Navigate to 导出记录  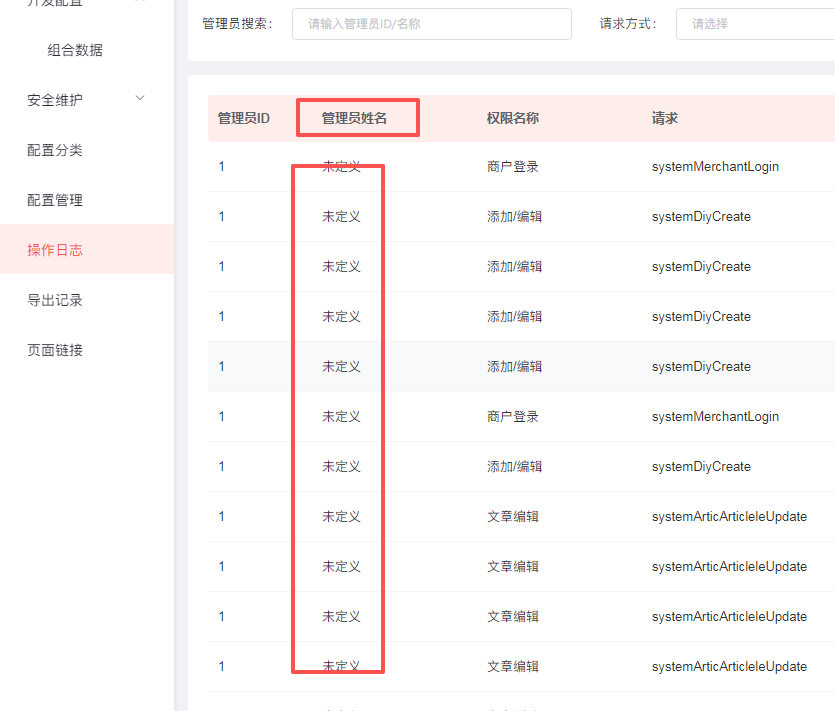[55, 300]
